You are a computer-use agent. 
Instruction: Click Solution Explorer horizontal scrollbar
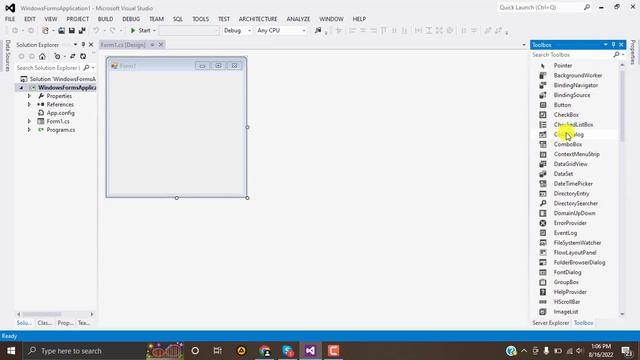coord(42,314)
